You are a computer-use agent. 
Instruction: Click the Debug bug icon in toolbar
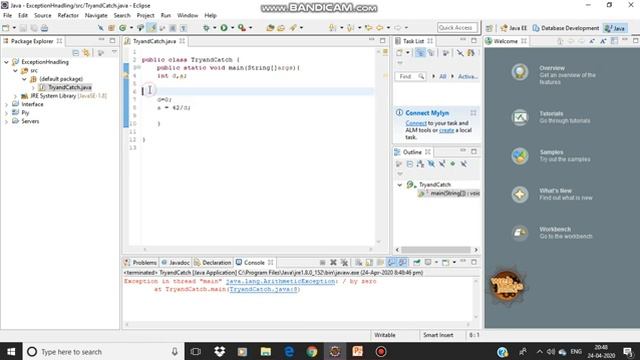pos(206,28)
